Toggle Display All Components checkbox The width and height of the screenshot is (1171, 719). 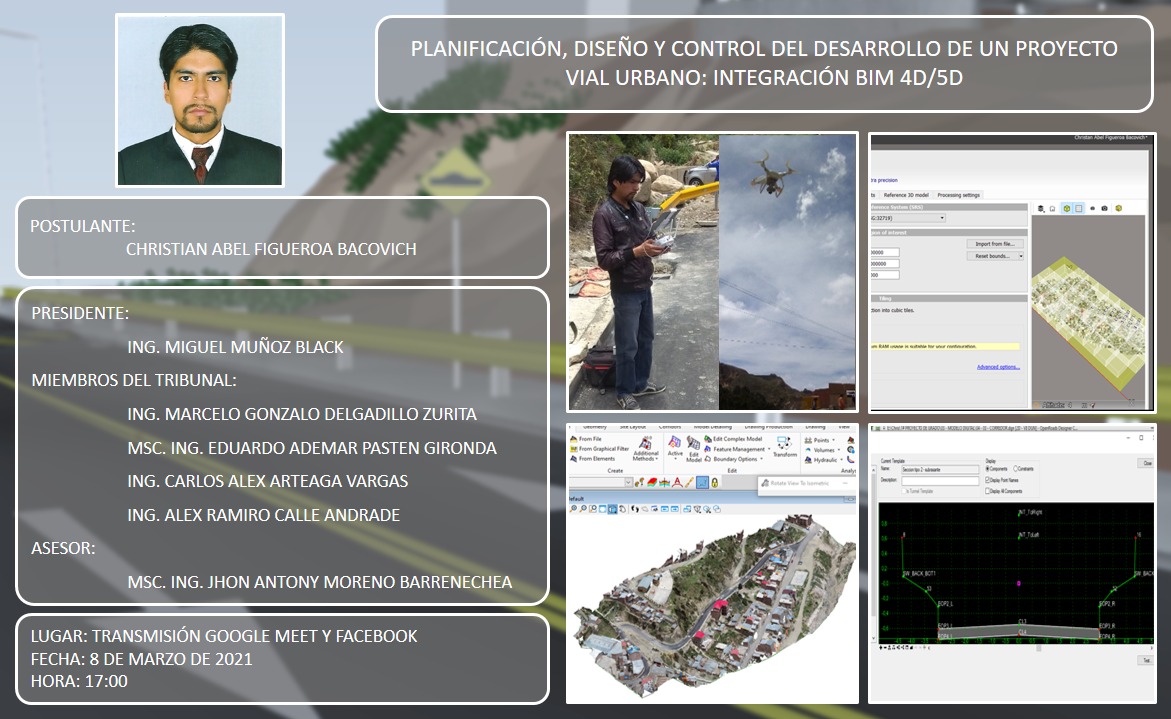coord(1004,491)
